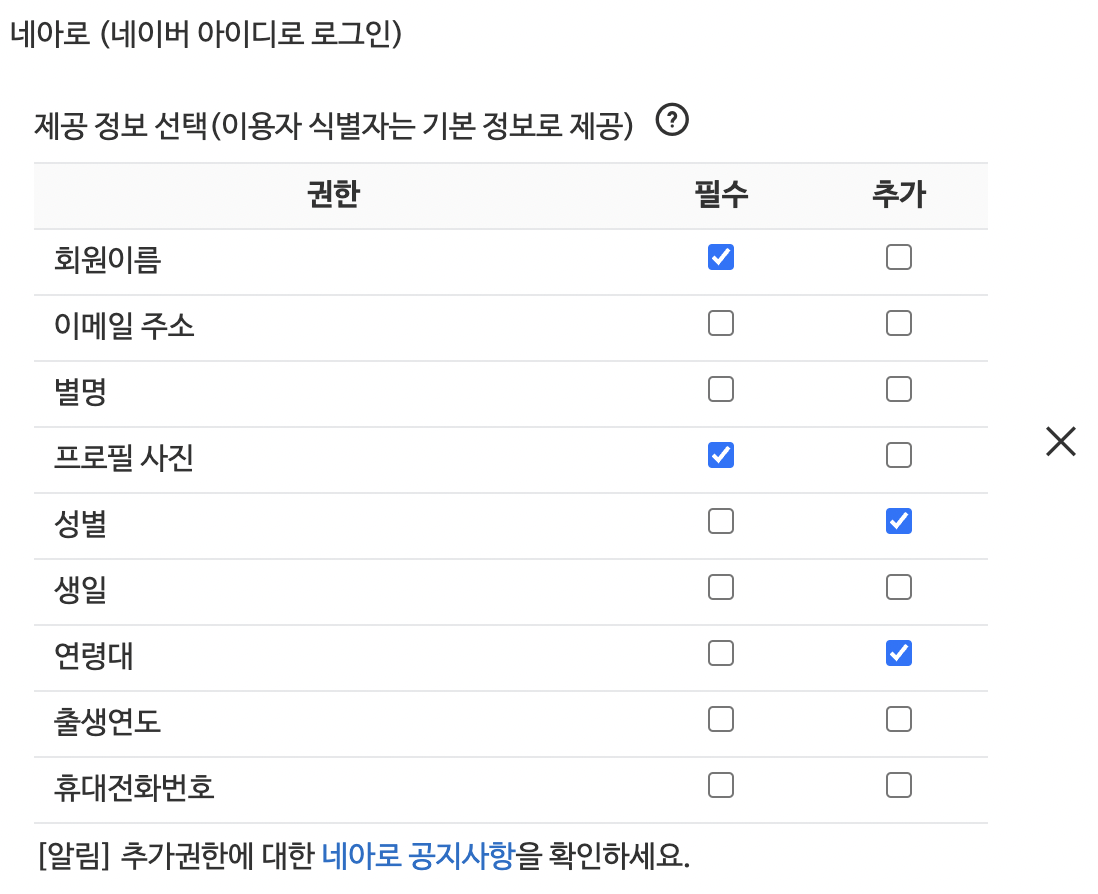This screenshot has height=894, width=1098.
Task: Enable 추가 checkbox for 이메일 주소
Action: pos(898,323)
